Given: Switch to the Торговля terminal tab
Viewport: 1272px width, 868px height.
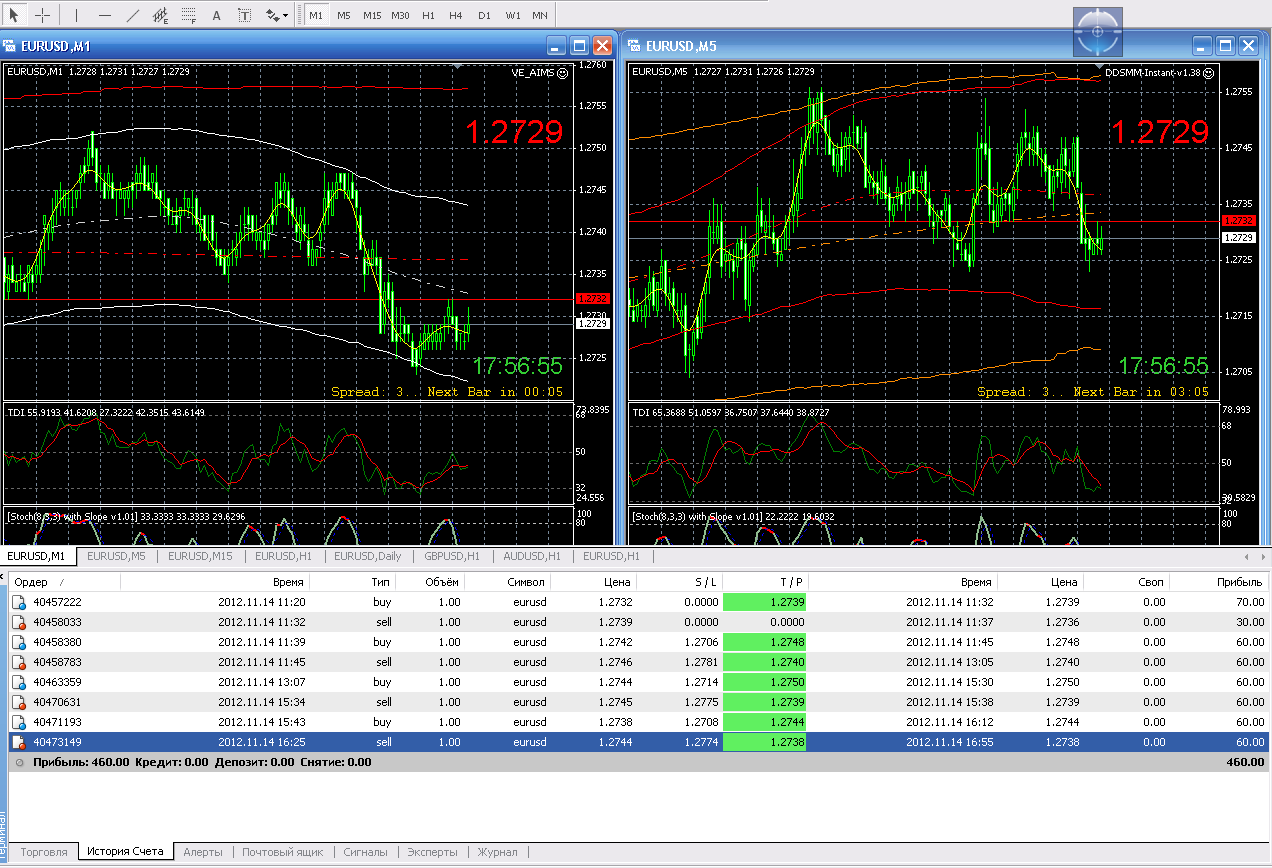Looking at the screenshot, I should point(44,852).
